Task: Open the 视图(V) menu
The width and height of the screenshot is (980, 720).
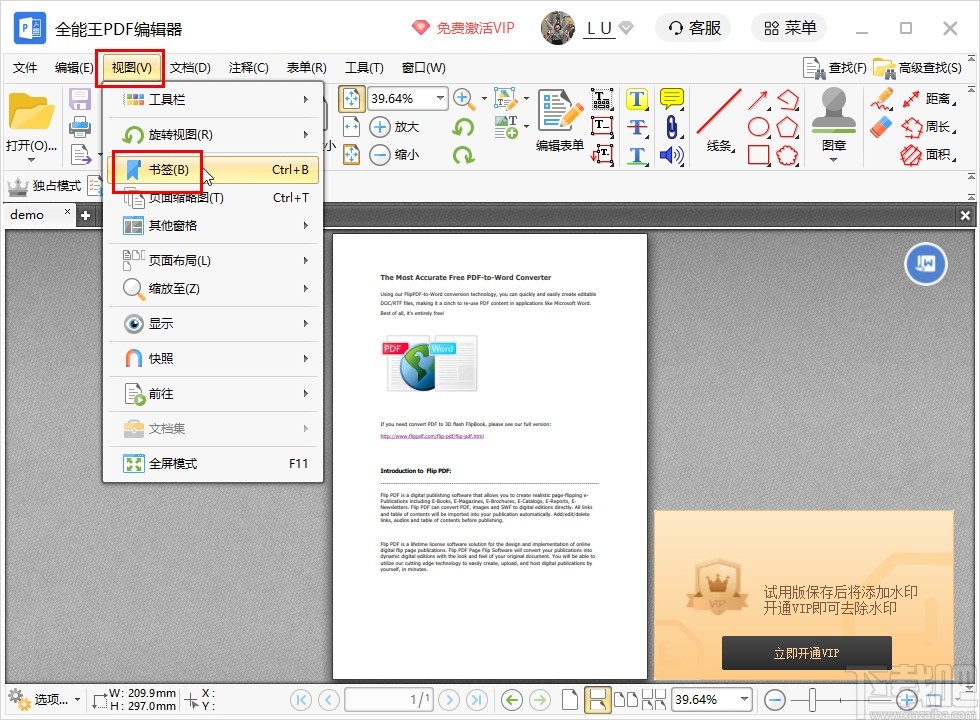Action: tap(131, 68)
